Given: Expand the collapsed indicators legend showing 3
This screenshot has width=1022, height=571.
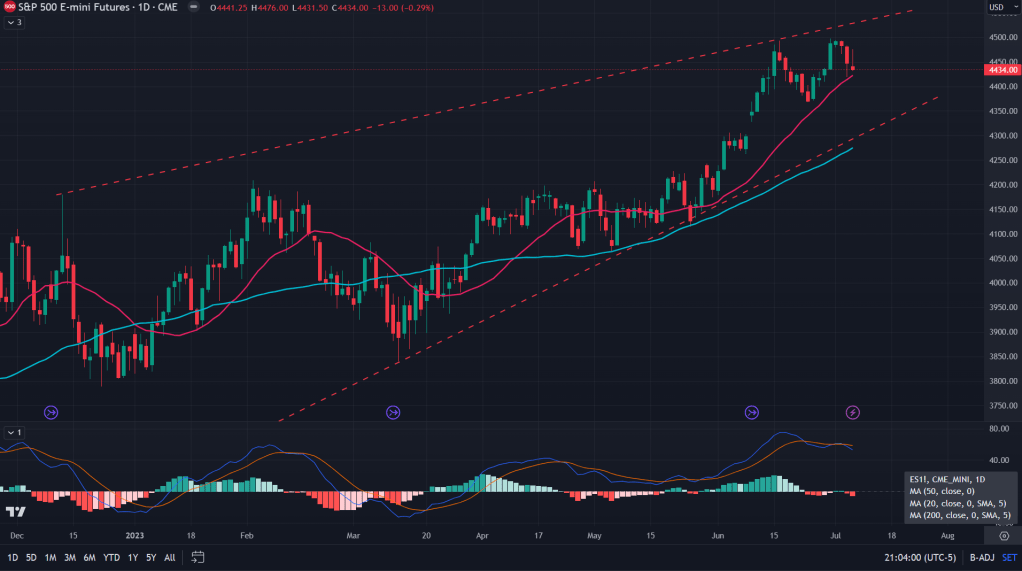Looking at the screenshot, I should click(14, 23).
